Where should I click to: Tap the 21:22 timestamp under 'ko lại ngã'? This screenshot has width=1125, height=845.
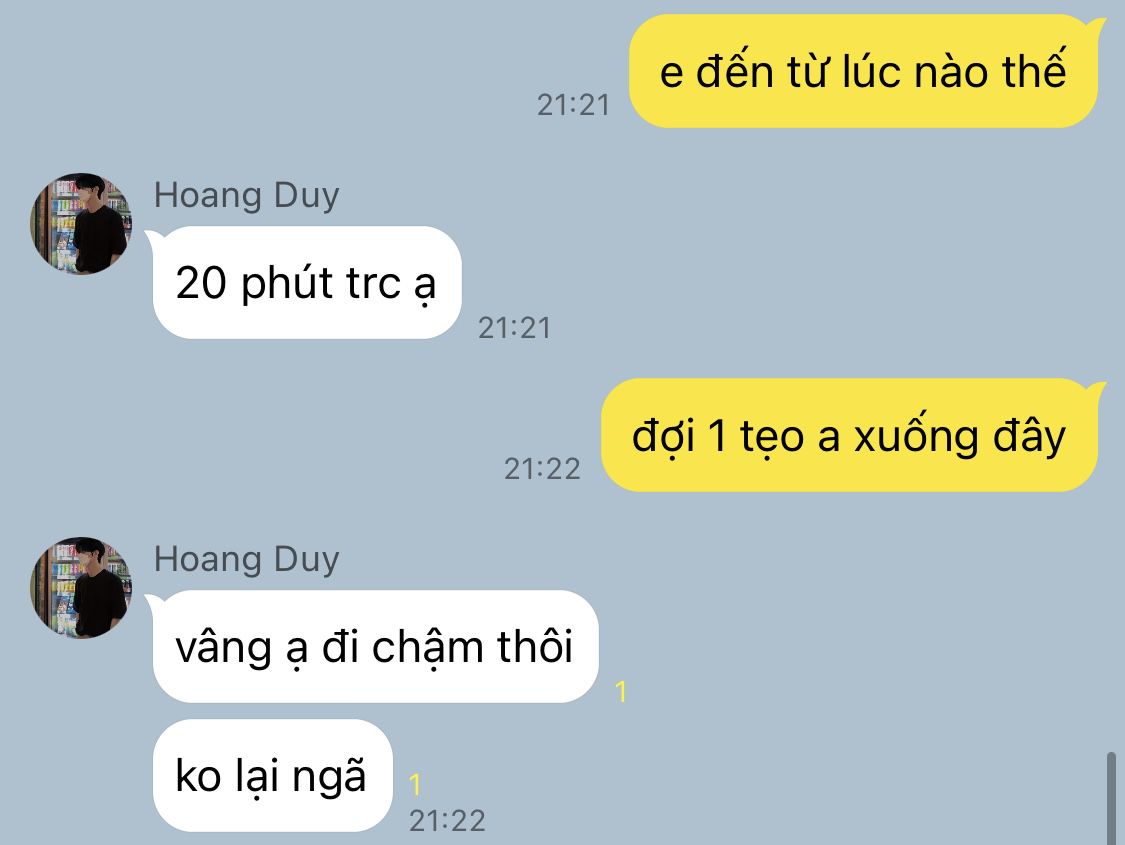click(447, 821)
